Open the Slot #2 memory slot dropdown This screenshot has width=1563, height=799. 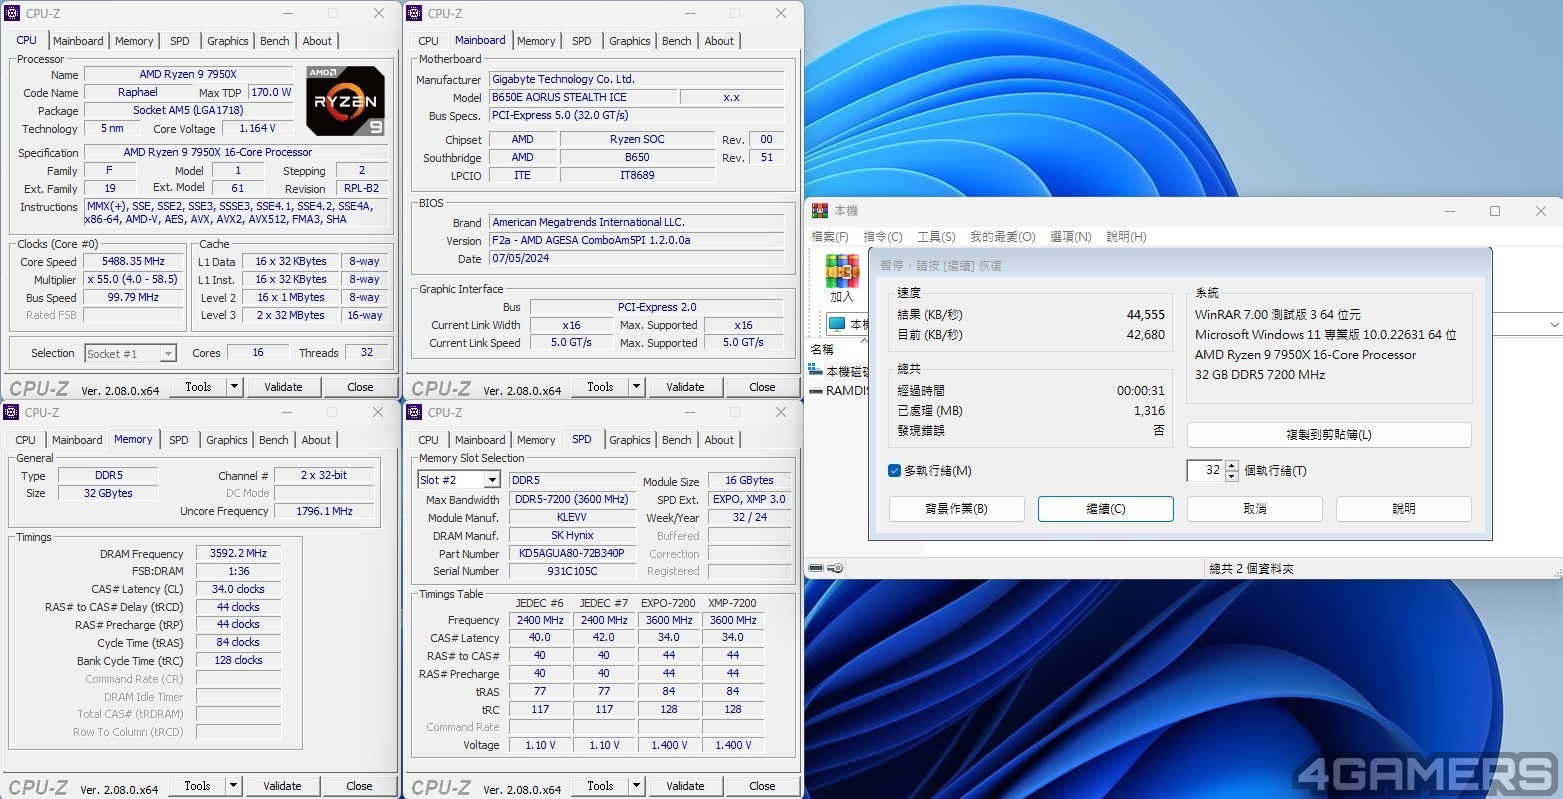tap(491, 480)
